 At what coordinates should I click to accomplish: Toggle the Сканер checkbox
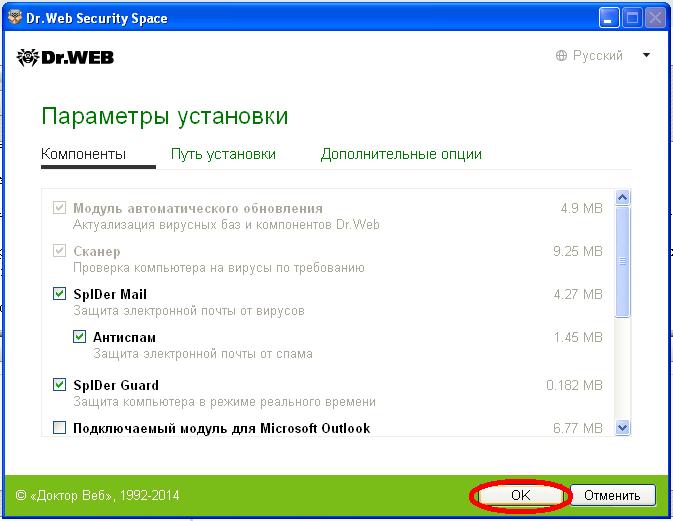tap(59, 251)
